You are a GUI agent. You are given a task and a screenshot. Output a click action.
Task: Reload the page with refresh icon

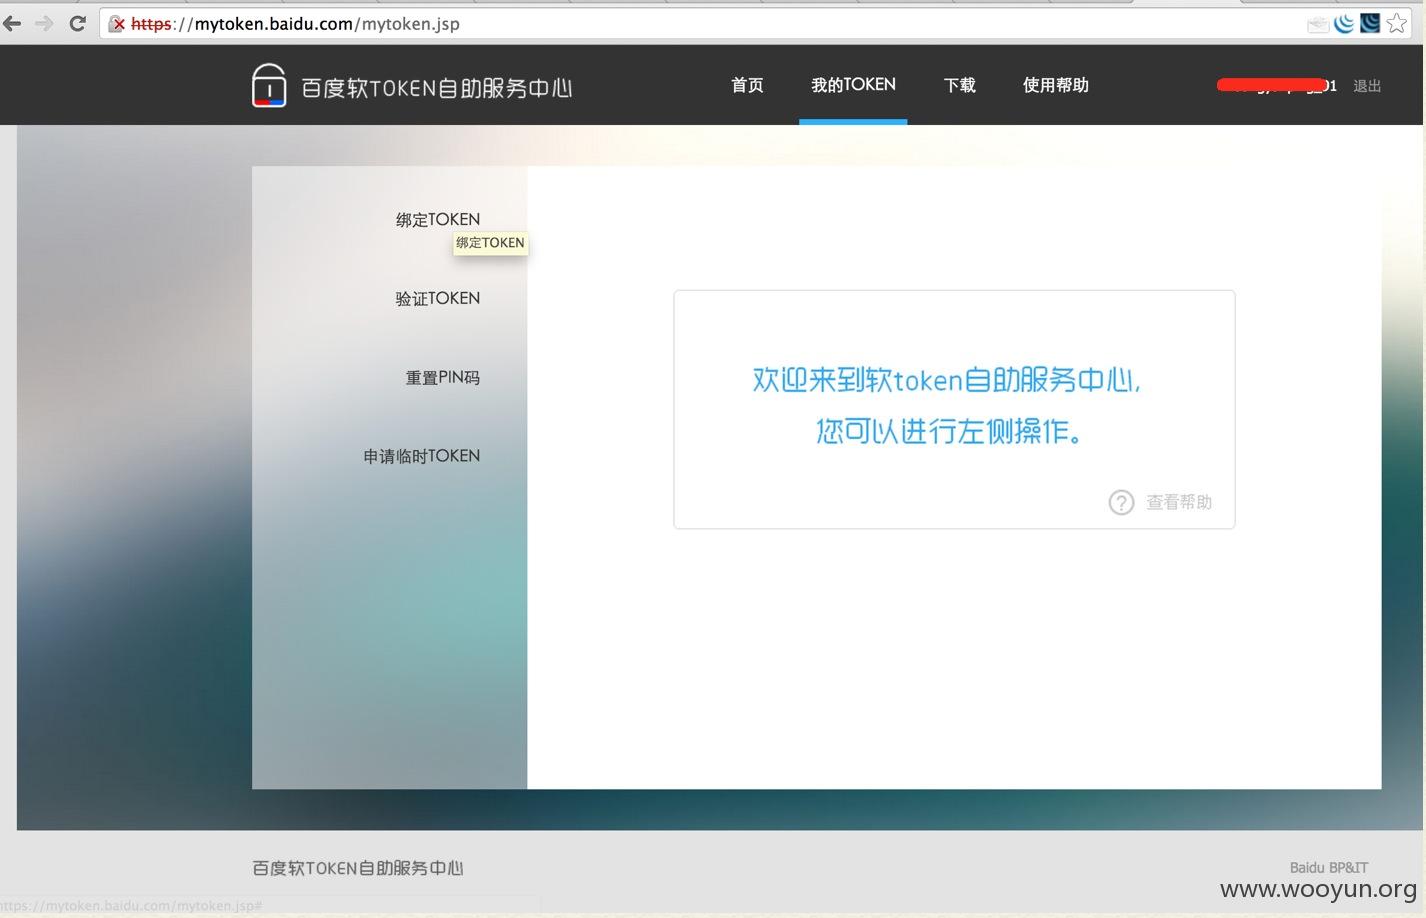[x=77, y=23]
